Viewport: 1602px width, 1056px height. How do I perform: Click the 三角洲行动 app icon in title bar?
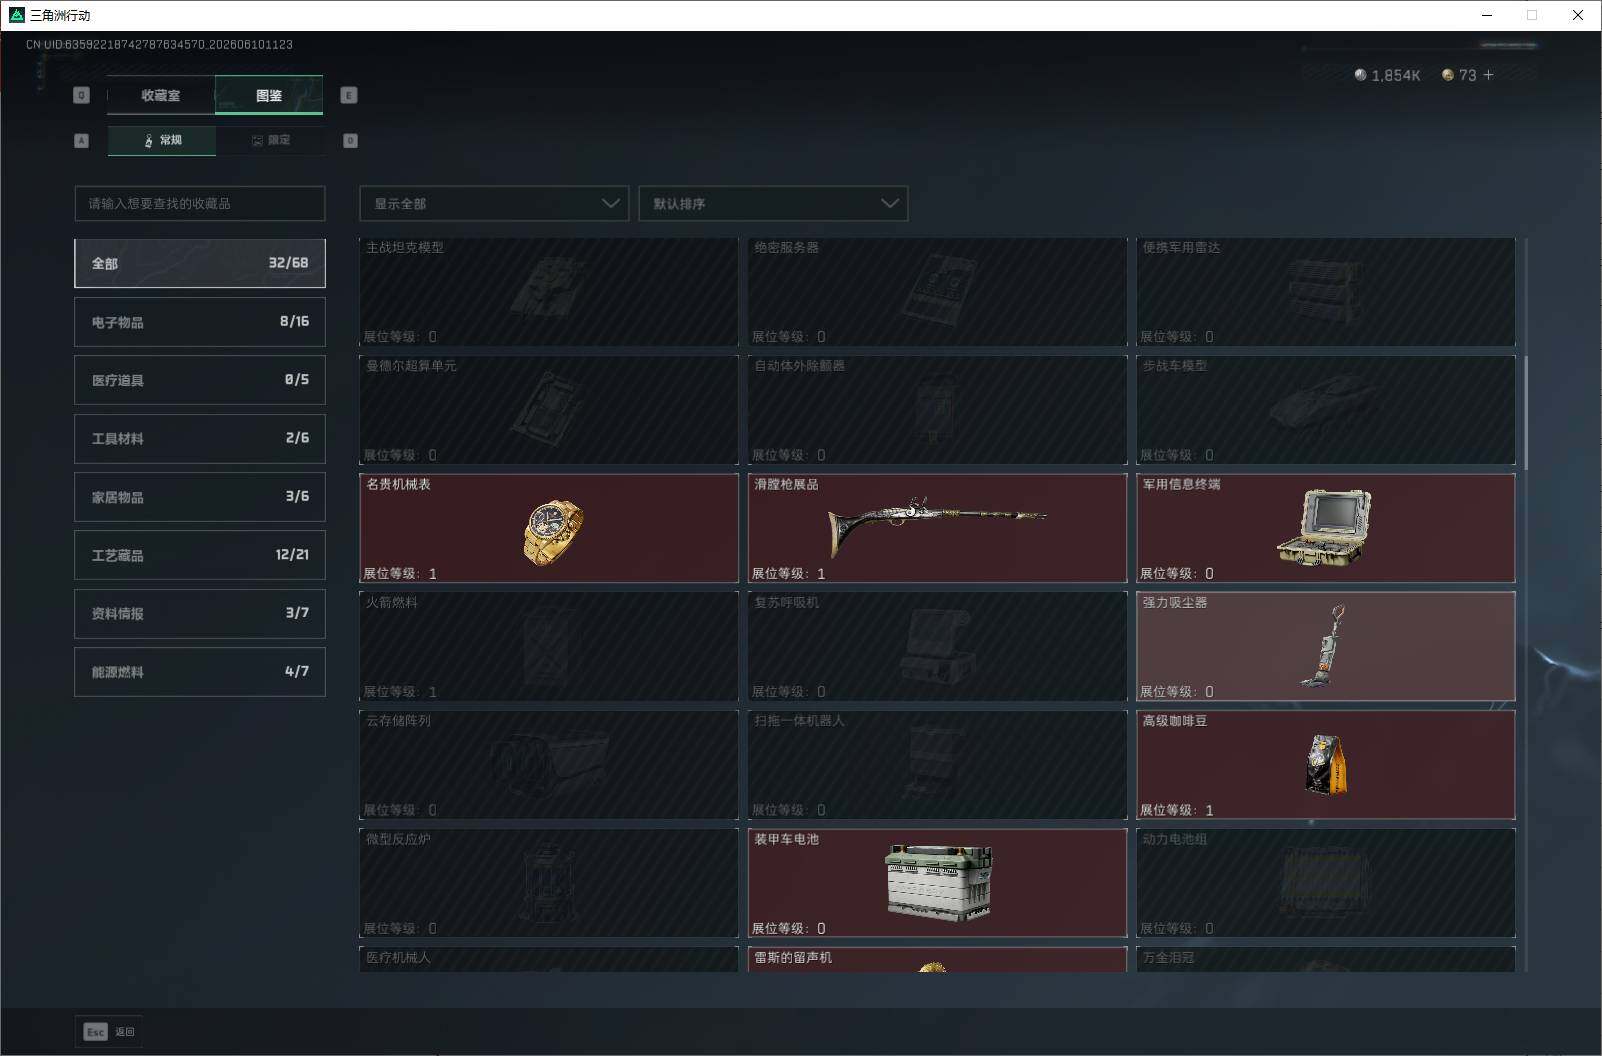(x=16, y=15)
